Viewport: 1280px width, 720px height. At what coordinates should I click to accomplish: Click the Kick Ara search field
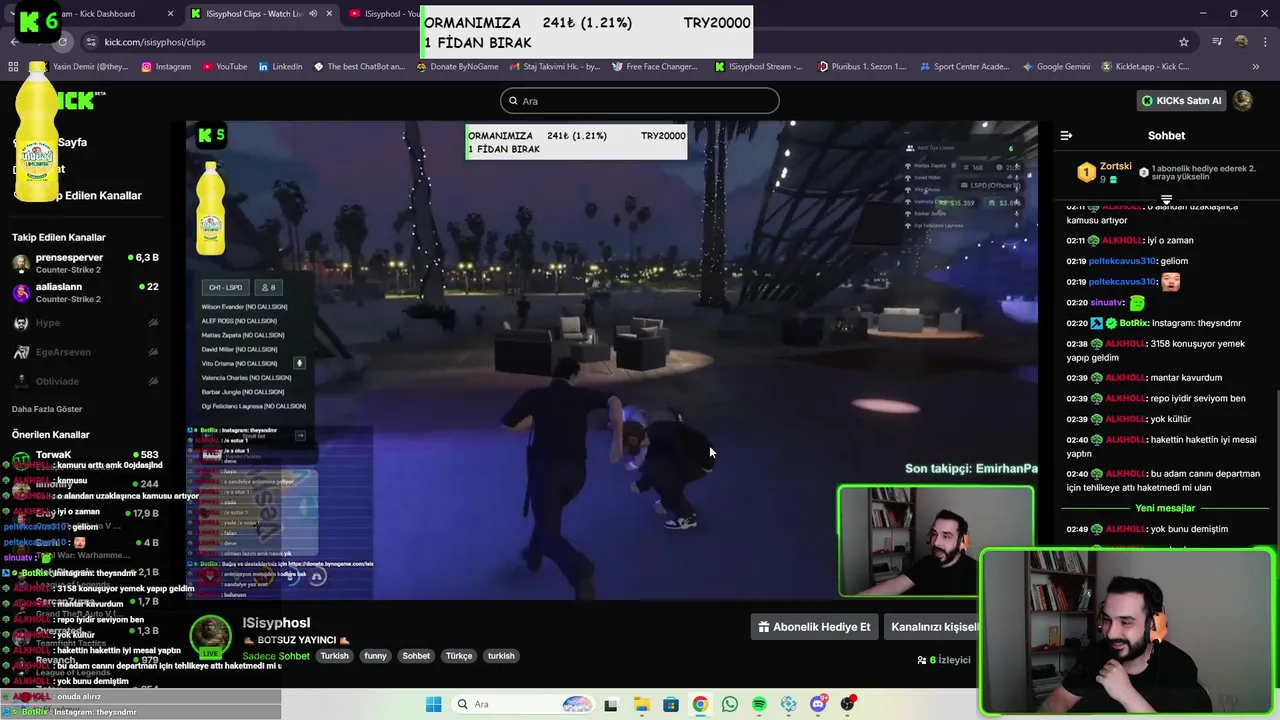640,101
